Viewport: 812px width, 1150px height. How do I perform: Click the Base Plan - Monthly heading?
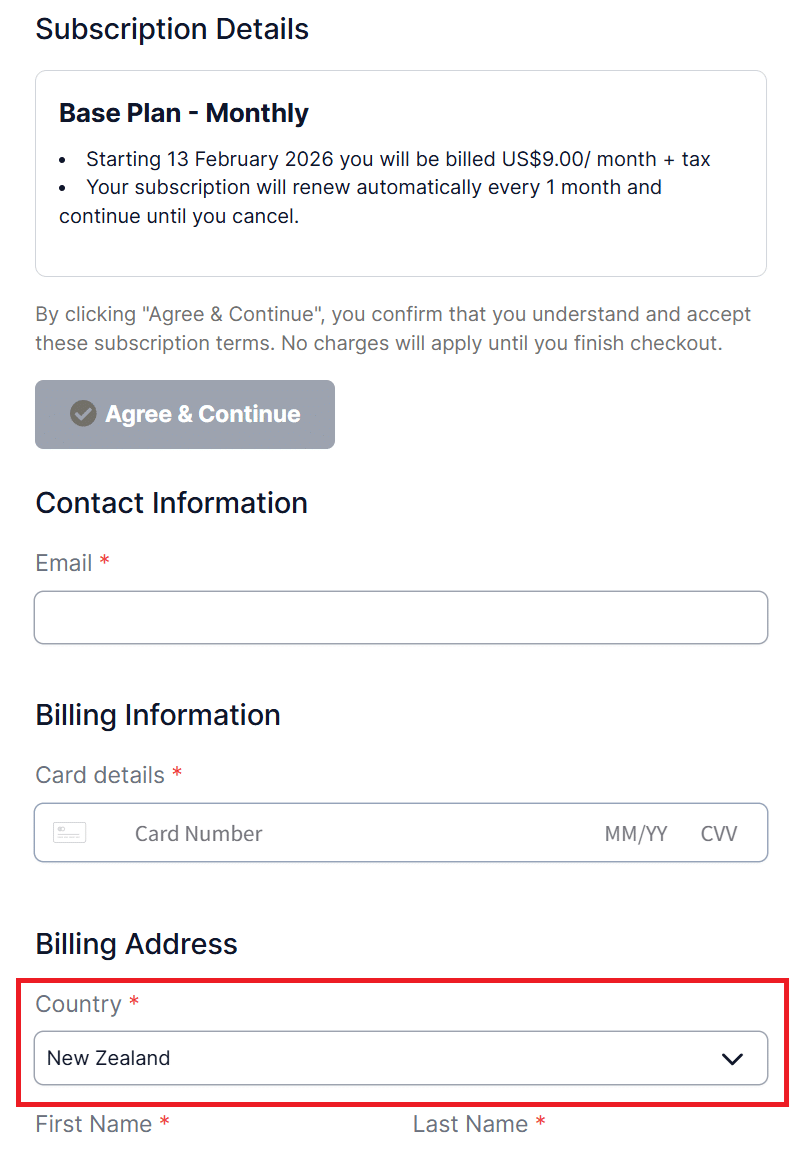pyautogui.click(x=184, y=113)
